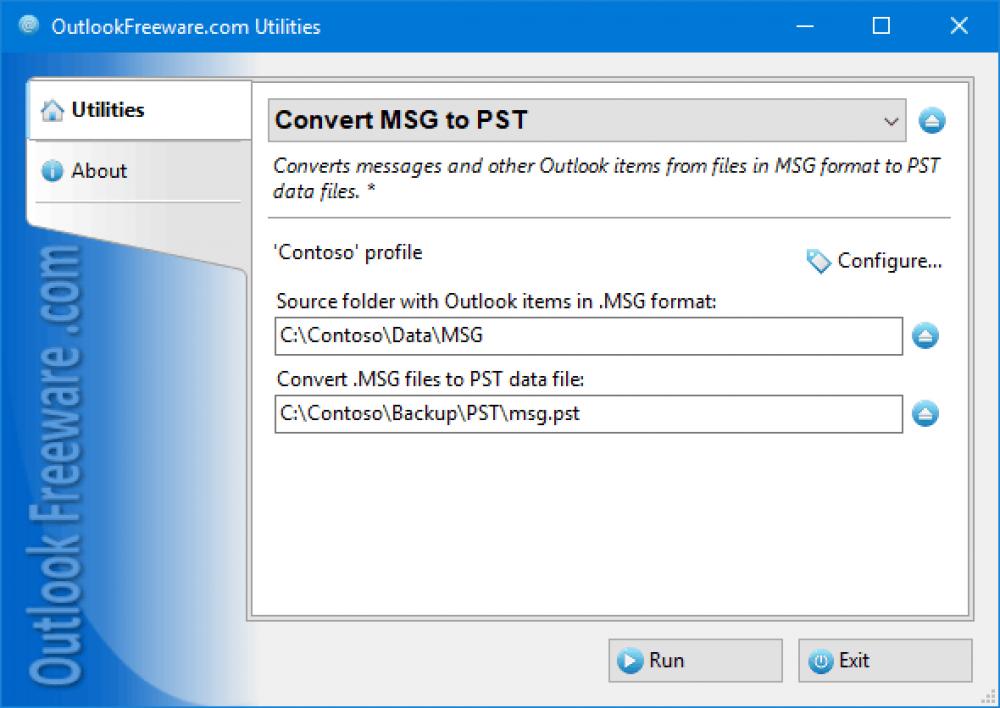Open the Convert MSG to PST combo box
1000x708 pixels.
pos(580,120)
